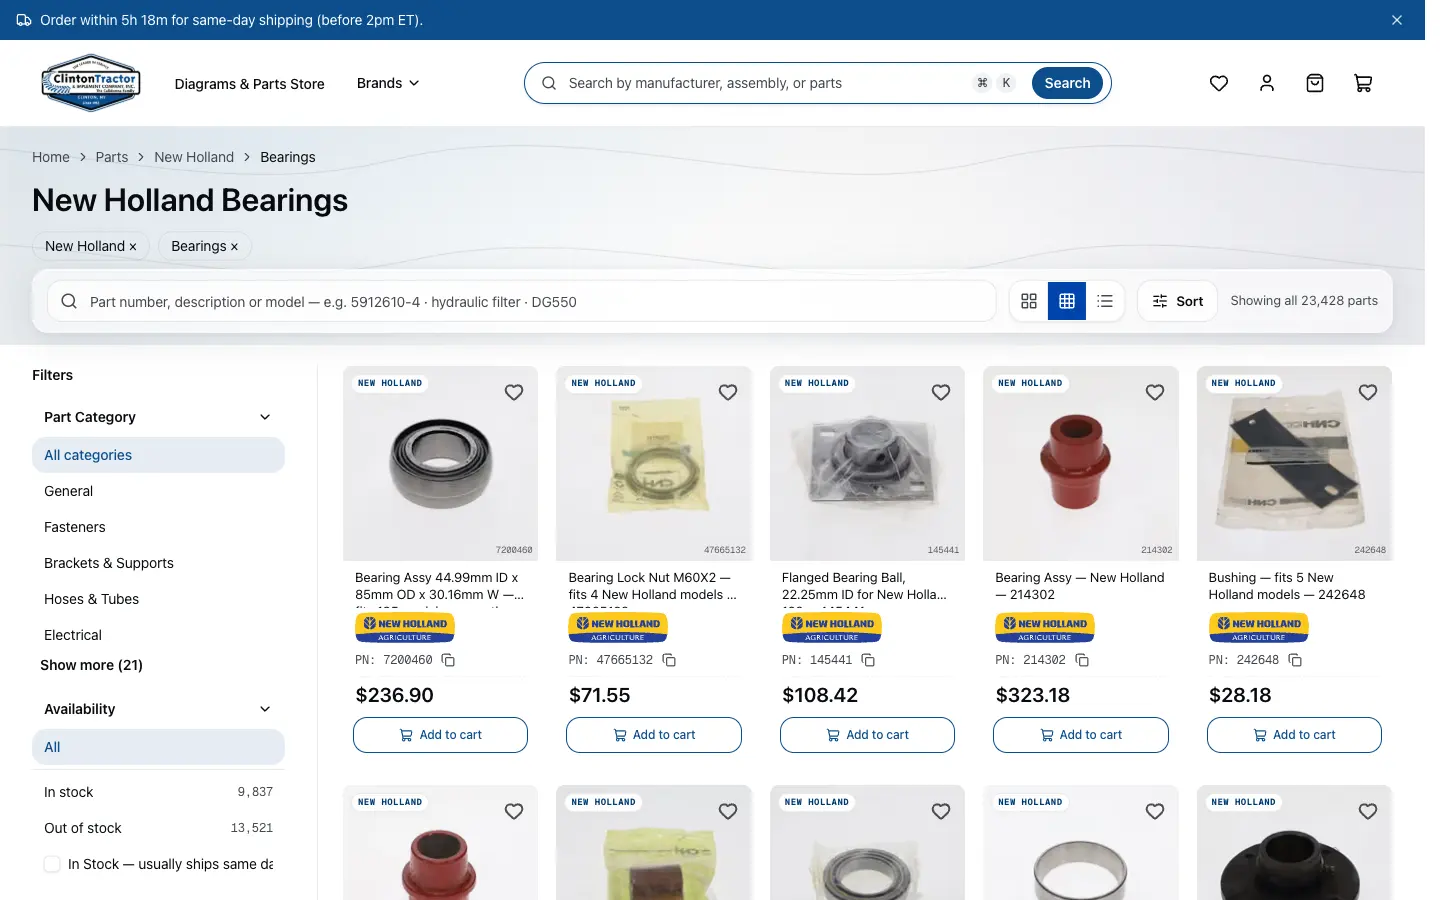Image resolution: width=1440 pixels, height=900 pixels.
Task: Open the Bearing Assy 7200460 product image
Action: click(440, 464)
